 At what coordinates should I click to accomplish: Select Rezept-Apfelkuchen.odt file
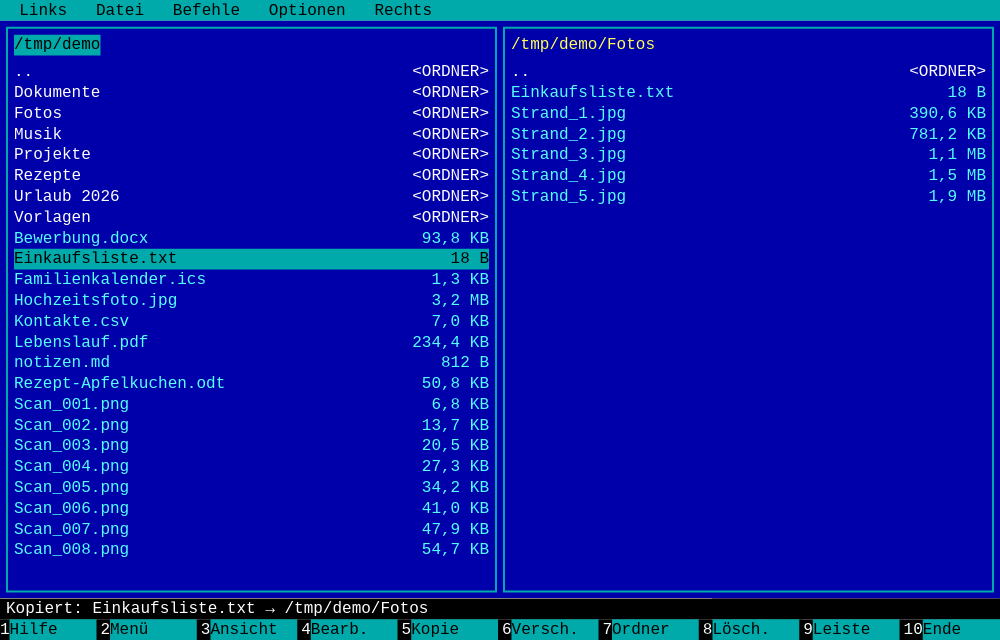251,384
